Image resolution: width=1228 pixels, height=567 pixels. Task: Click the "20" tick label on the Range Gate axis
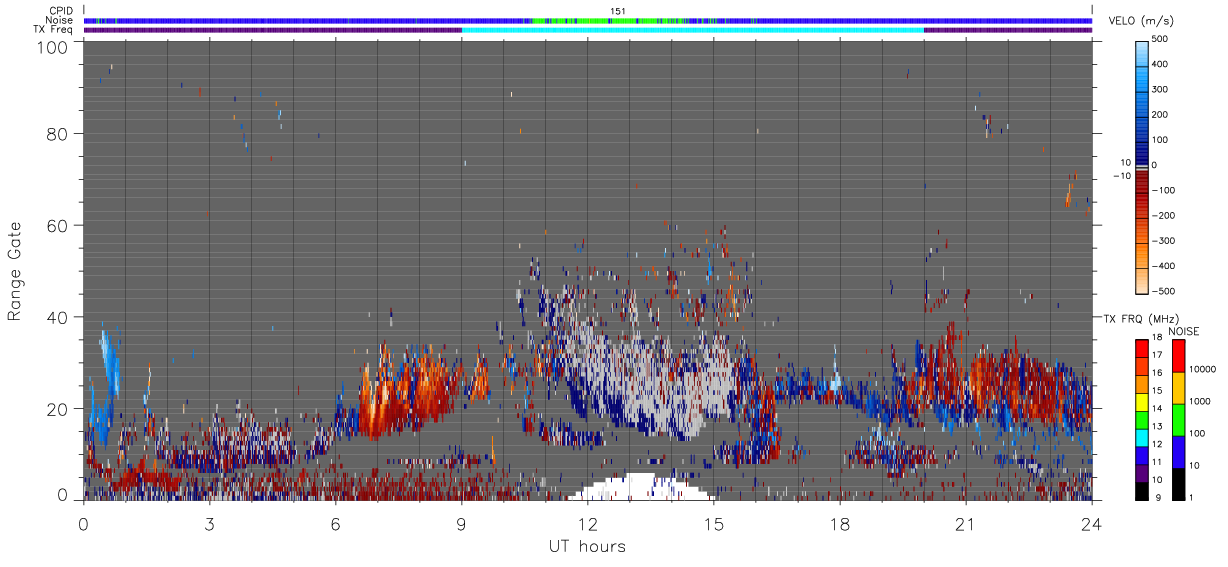coord(58,408)
